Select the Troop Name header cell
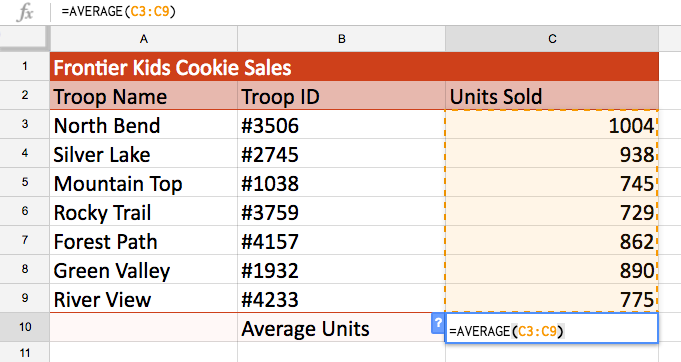This screenshot has height=362, width=681. coord(144,95)
